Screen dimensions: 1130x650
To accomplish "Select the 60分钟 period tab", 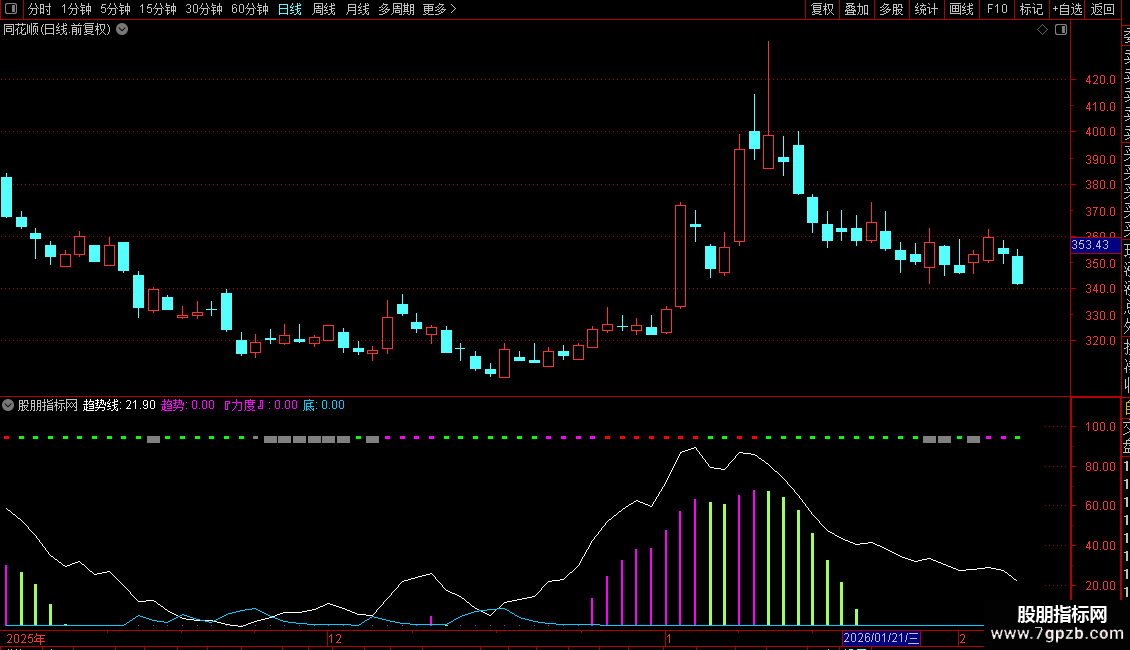I will (249, 9).
